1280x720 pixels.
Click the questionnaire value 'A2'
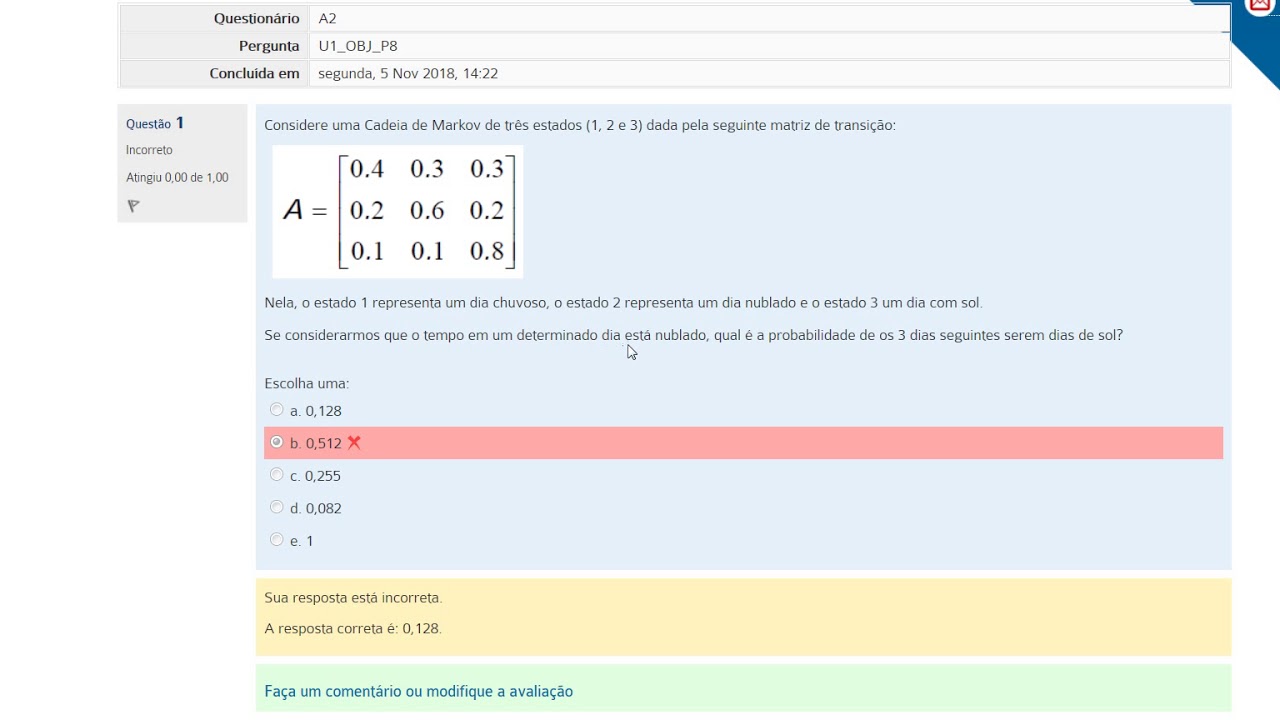pos(327,18)
